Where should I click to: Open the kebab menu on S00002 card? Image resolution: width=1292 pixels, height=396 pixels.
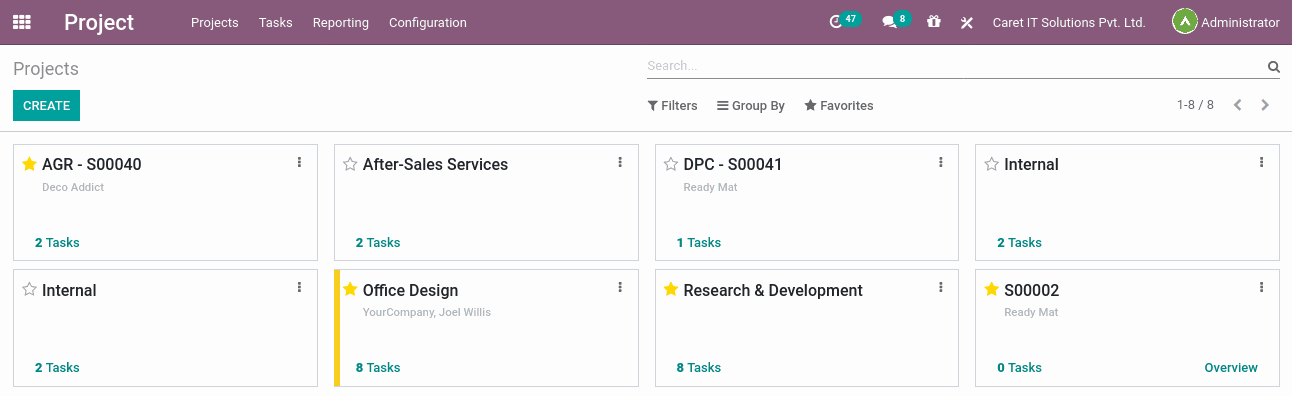point(1261,287)
